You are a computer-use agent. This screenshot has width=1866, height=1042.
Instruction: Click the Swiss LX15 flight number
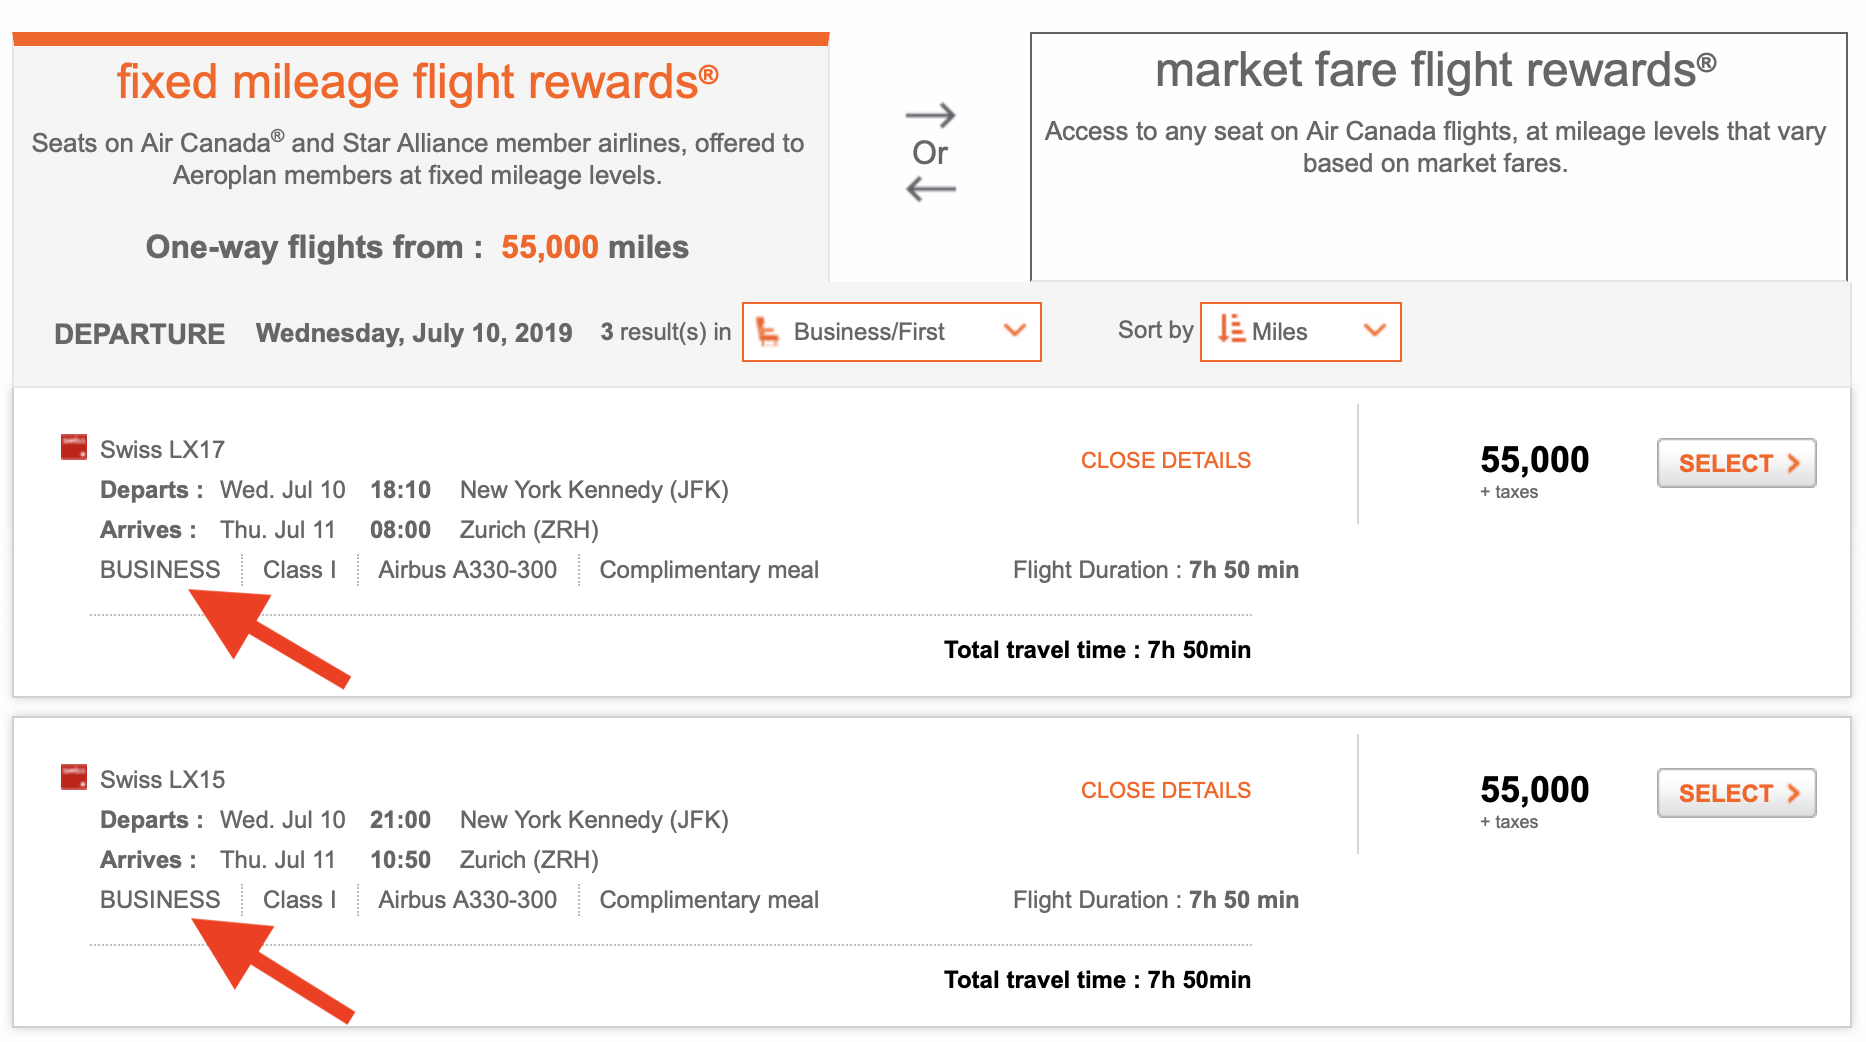click(162, 780)
